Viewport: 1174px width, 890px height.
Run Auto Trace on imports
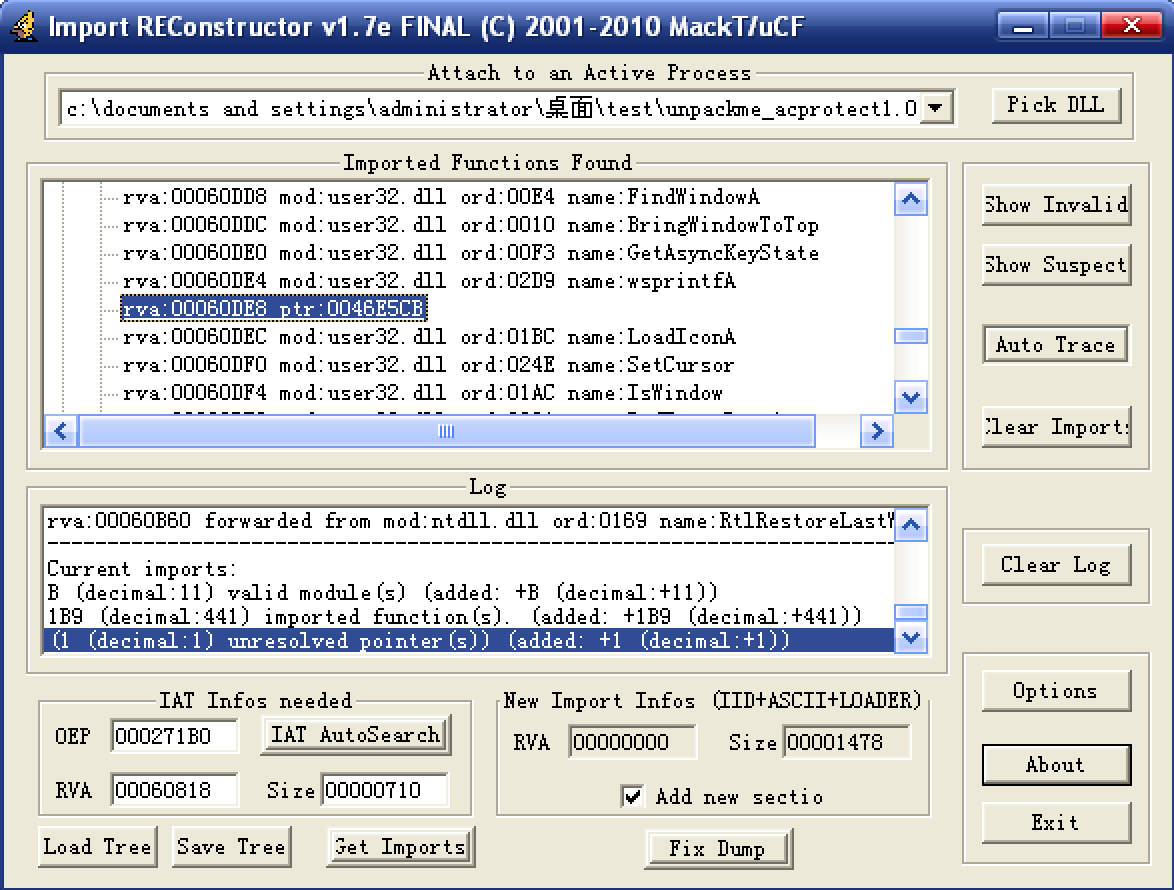1055,345
